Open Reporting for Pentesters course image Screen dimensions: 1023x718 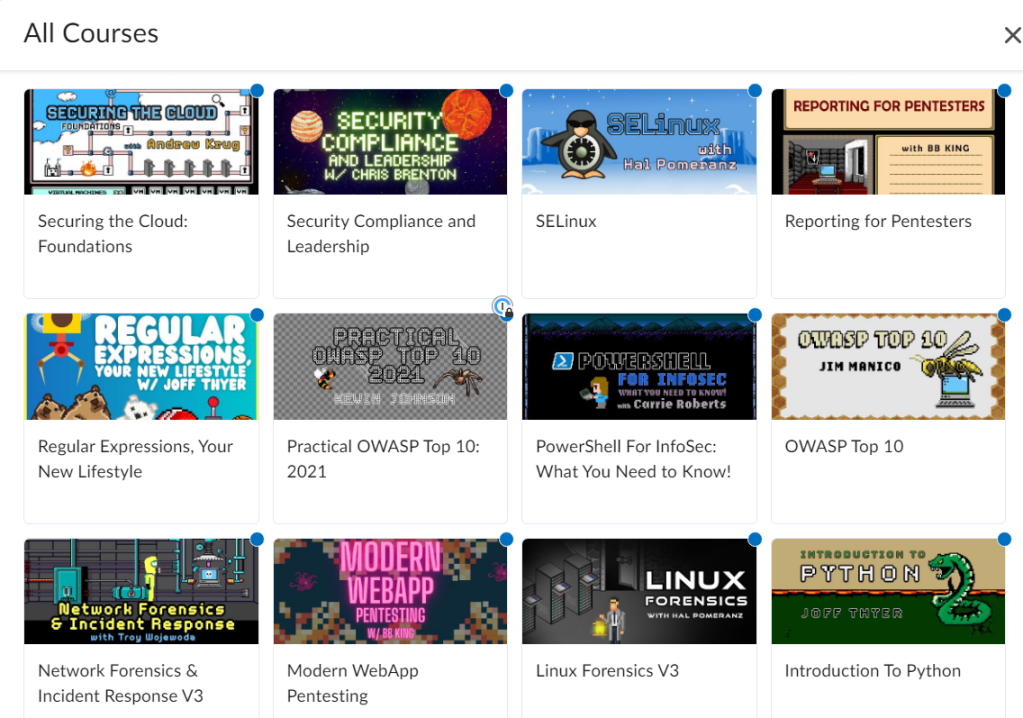tap(888, 142)
